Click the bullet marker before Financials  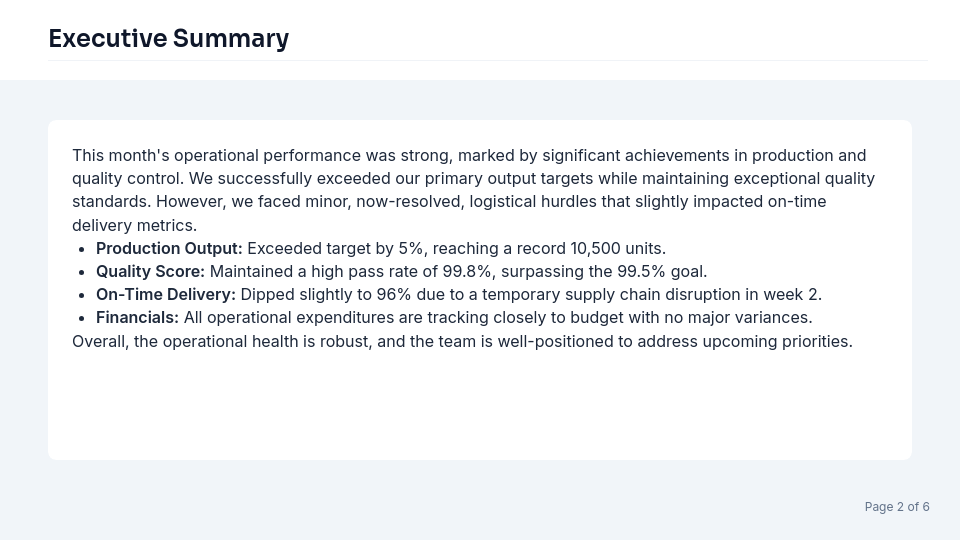tap(81, 318)
